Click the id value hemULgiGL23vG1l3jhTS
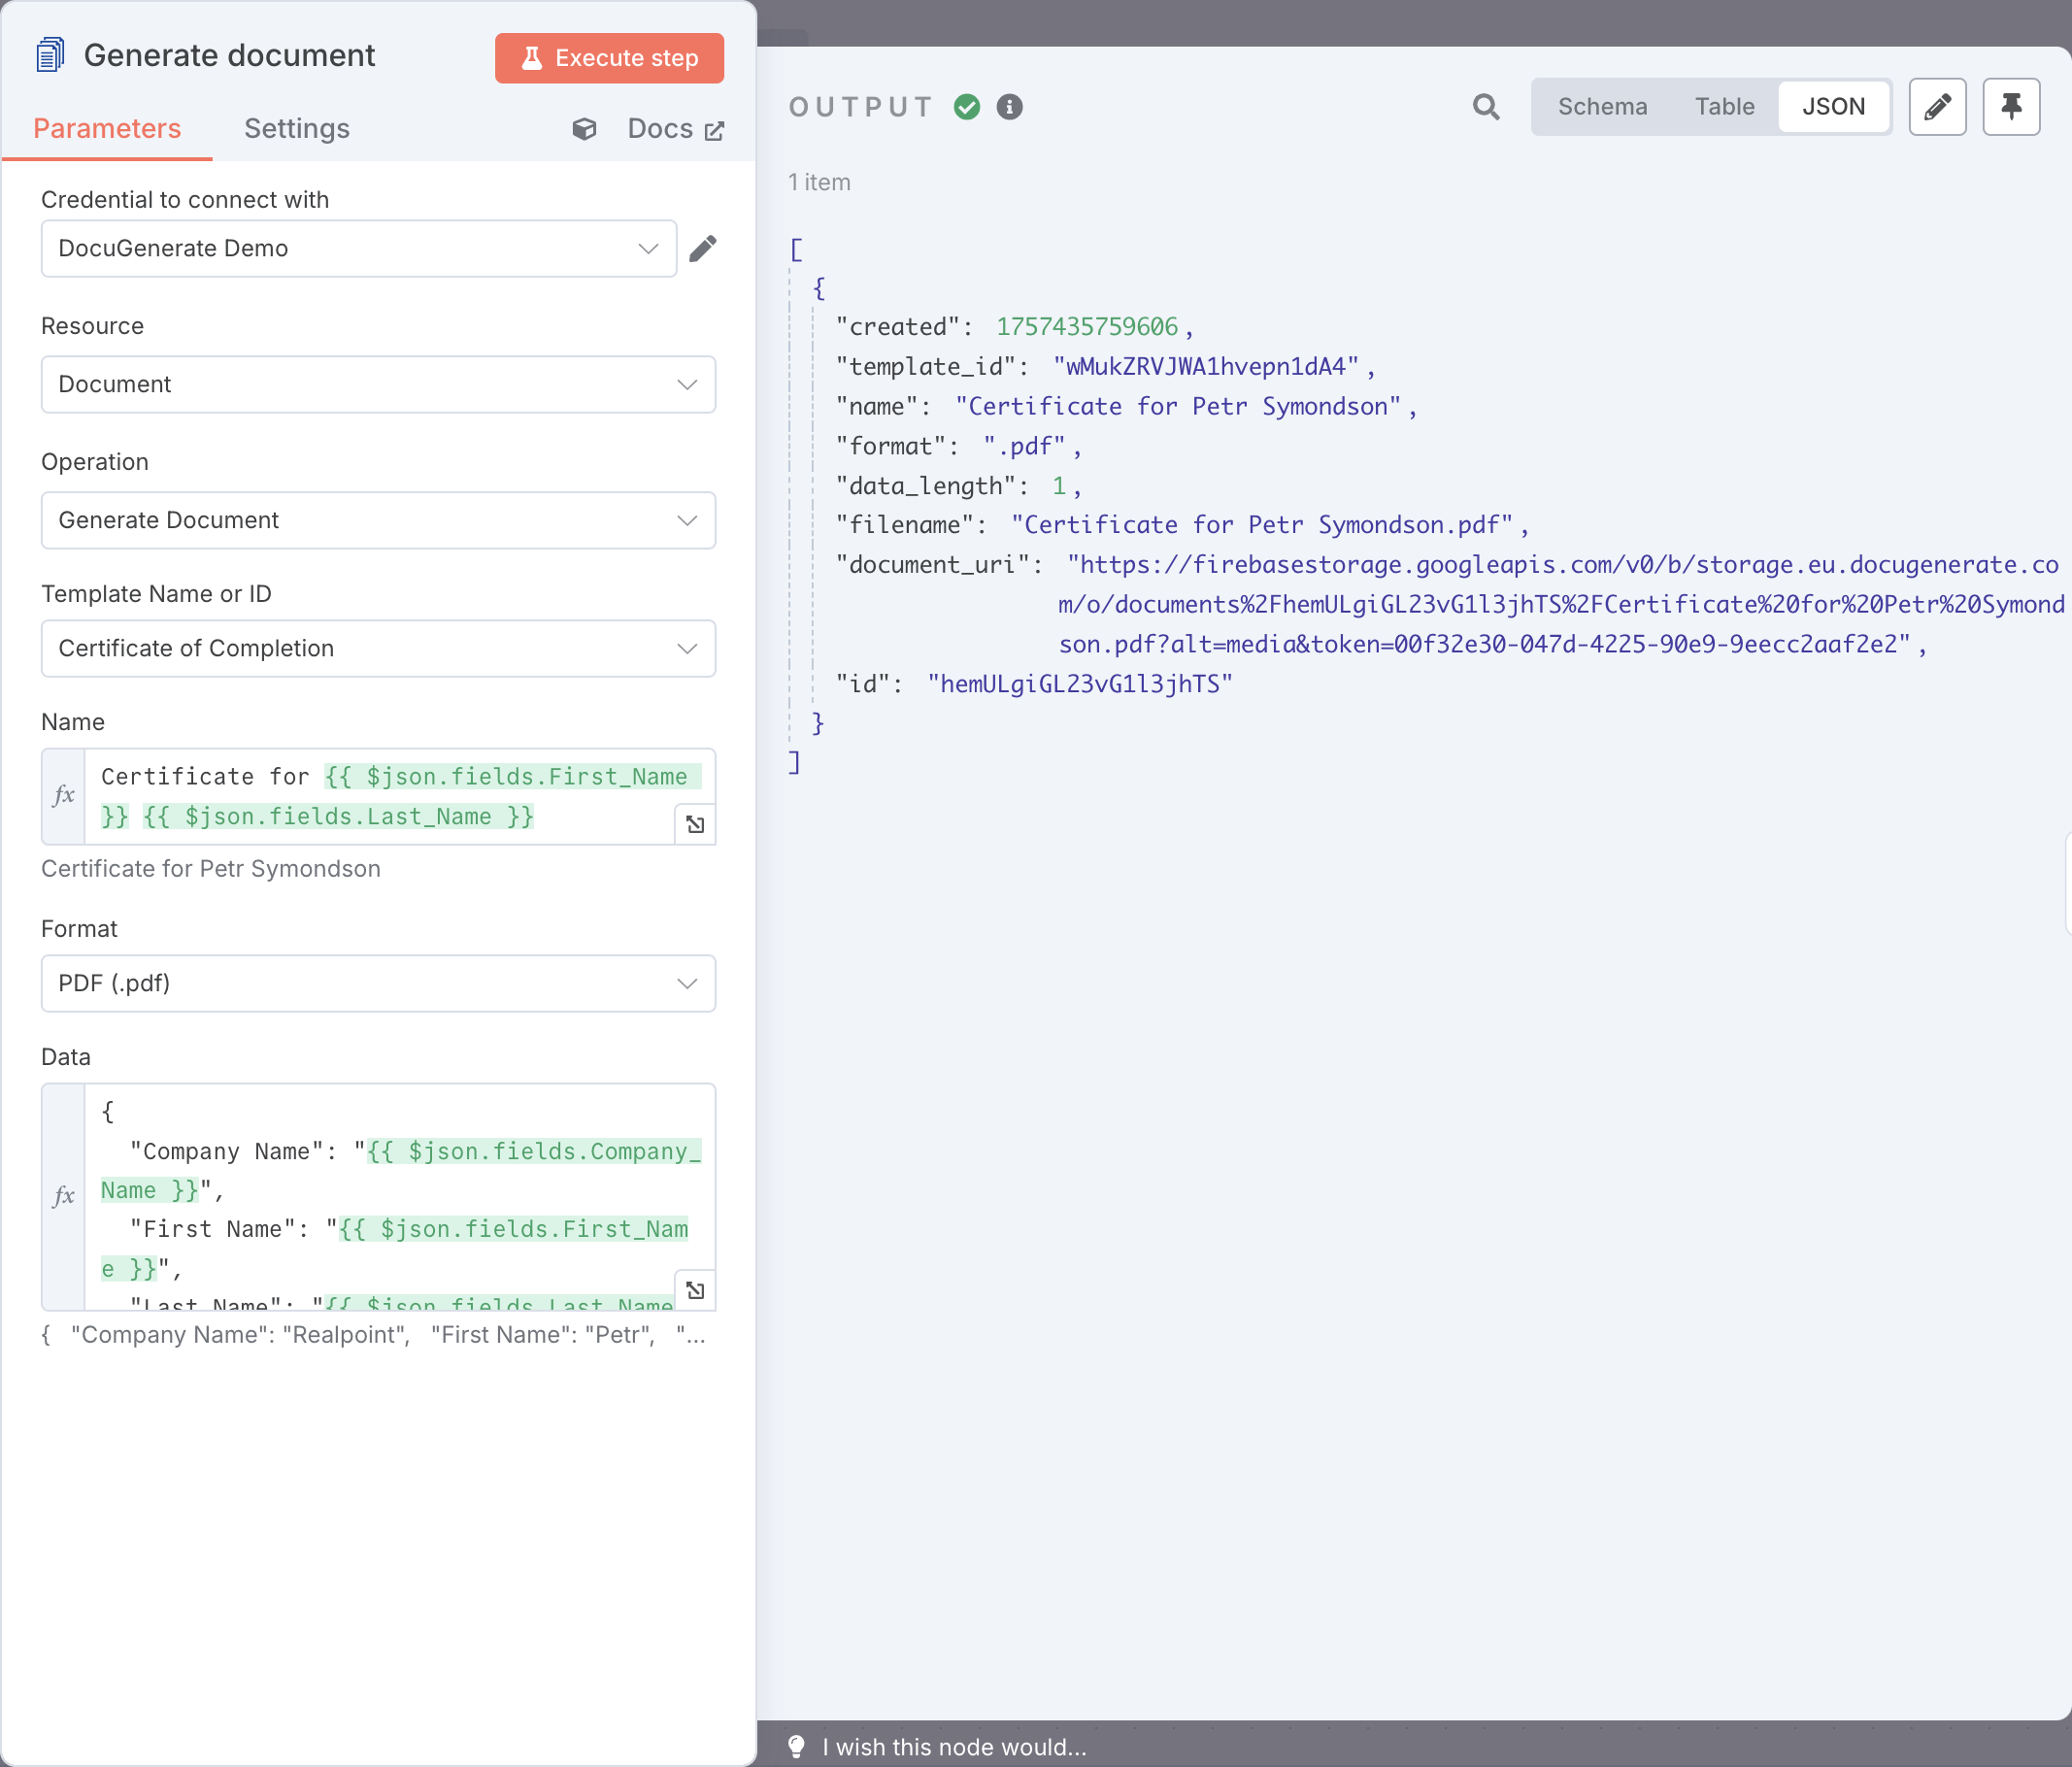Viewport: 2072px width, 1767px height. 1080,684
